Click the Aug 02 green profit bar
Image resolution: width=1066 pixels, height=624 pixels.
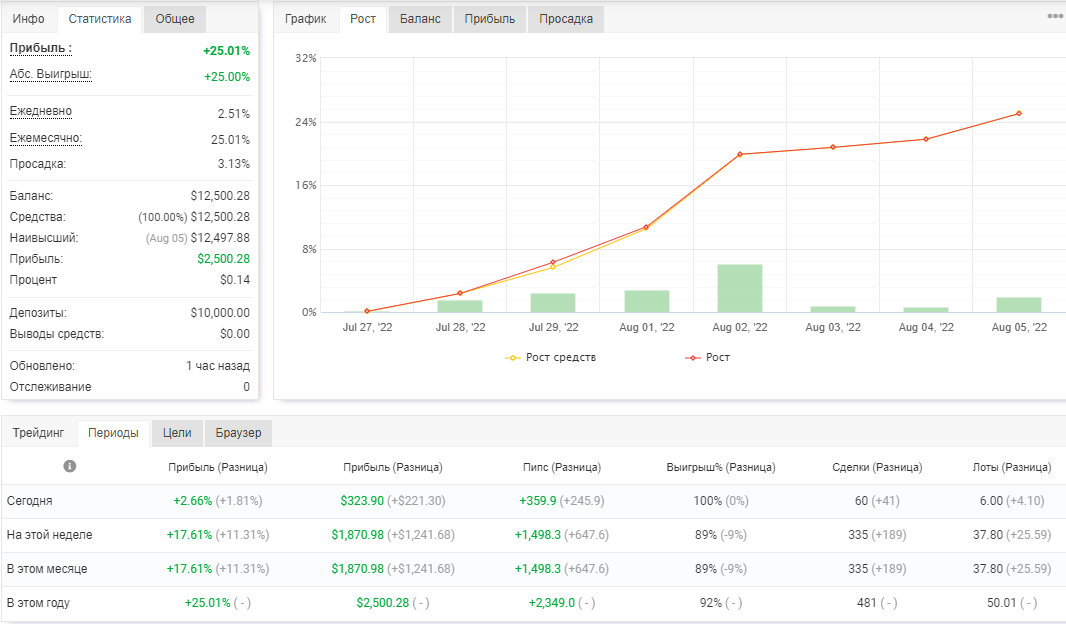(740, 288)
